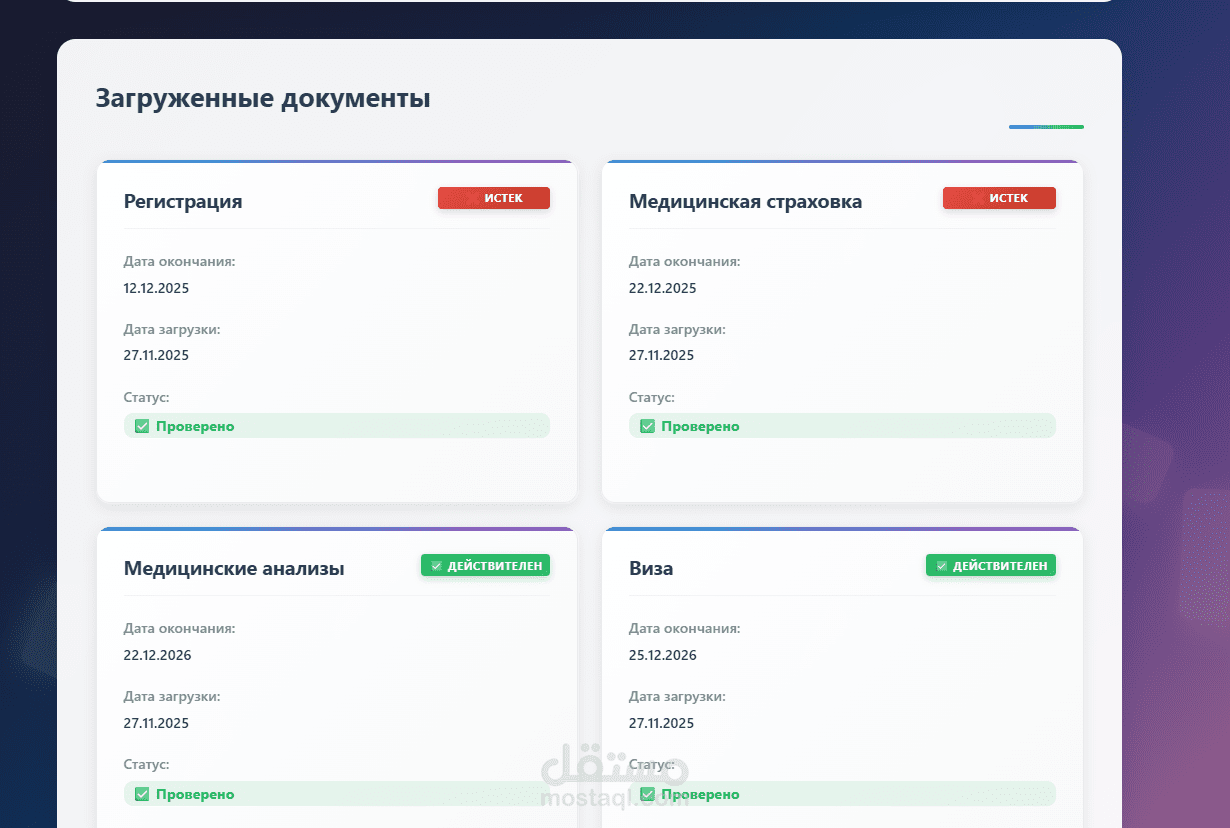Click Дата окончания label in Регистрация card
Screen dimensions: 1230x828
[x=179, y=262]
